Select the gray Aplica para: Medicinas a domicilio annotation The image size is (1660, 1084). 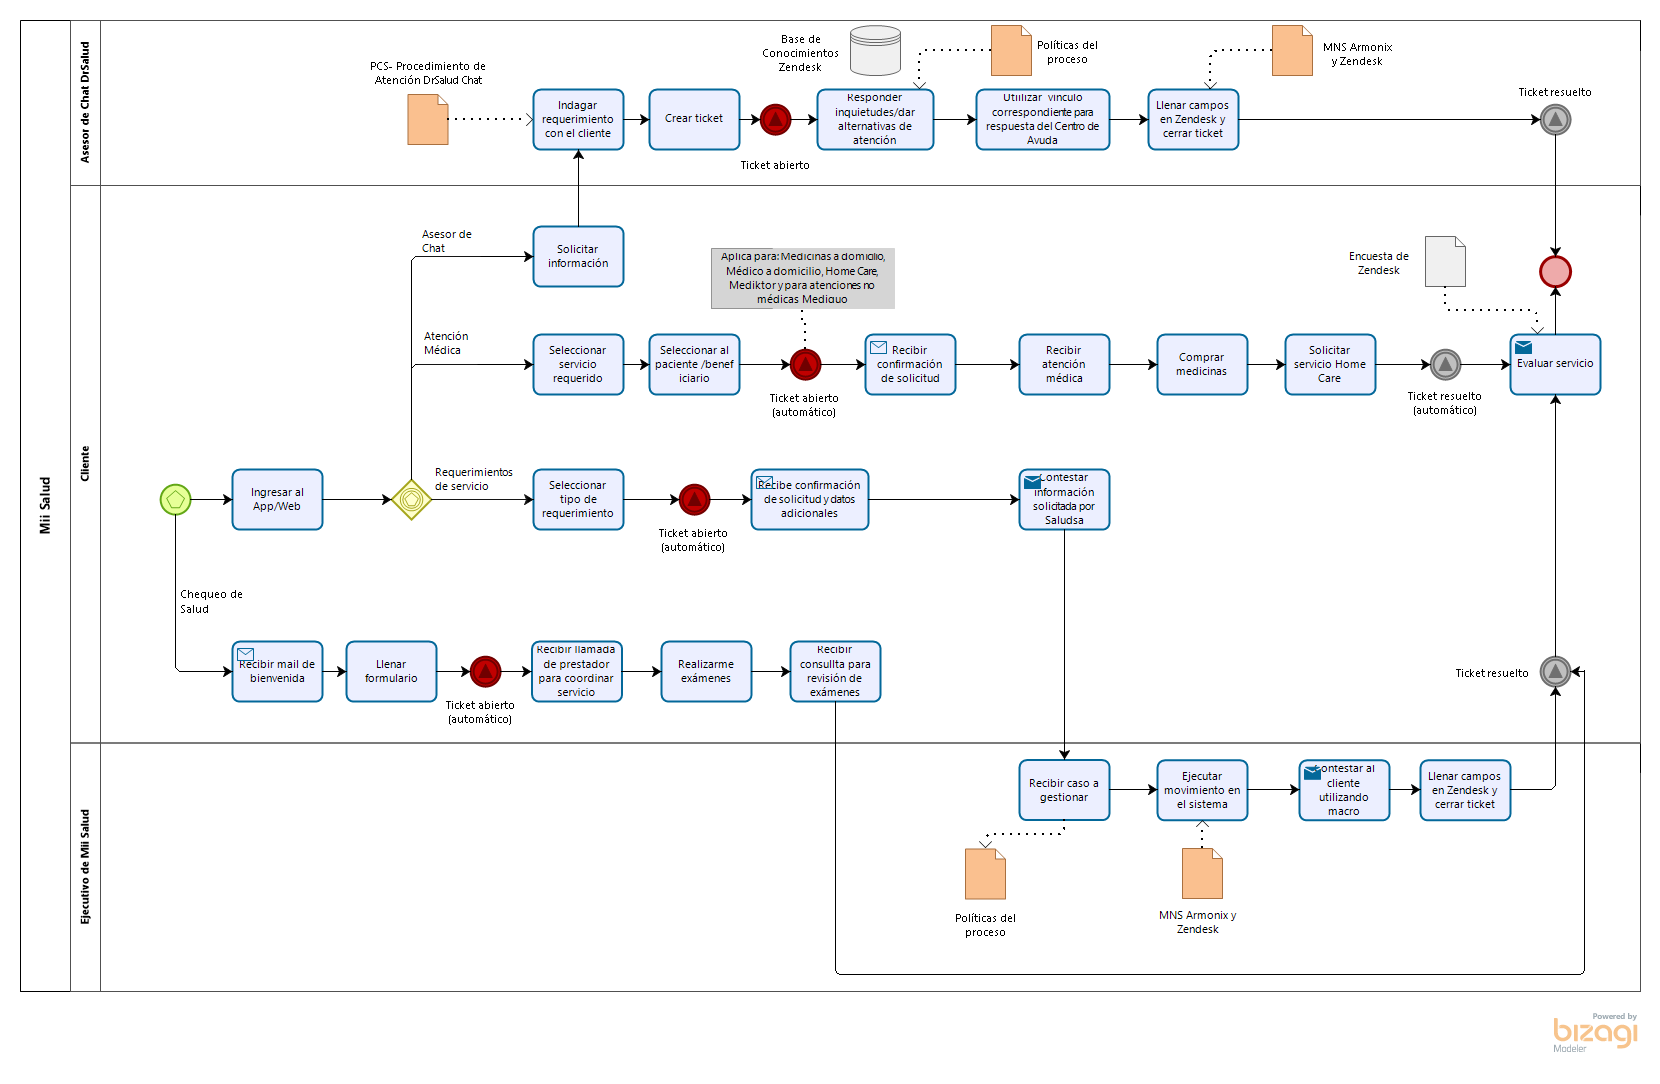click(803, 278)
